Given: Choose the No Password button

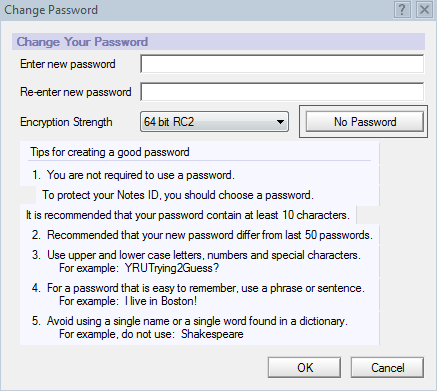Looking at the screenshot, I should [365, 122].
